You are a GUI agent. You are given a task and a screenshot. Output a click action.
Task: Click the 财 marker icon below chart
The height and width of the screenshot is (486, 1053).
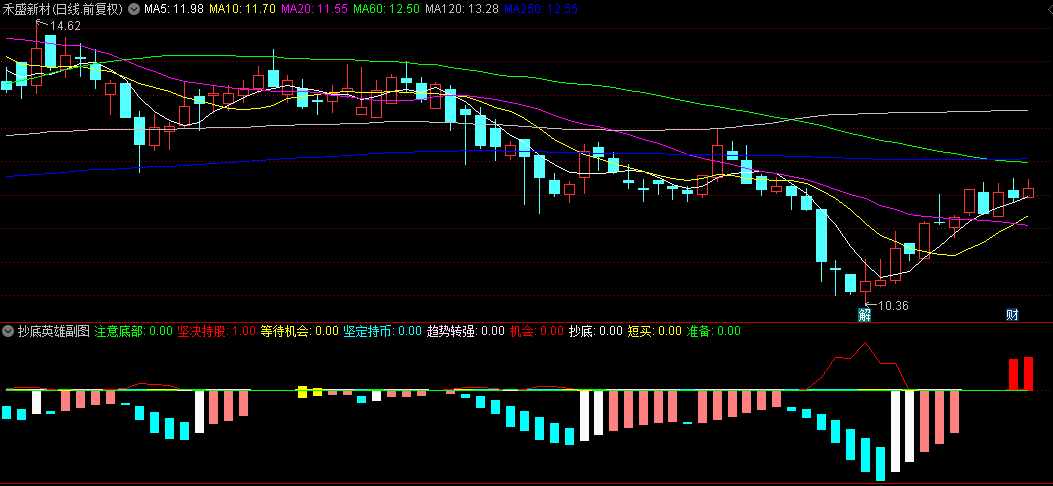(1013, 315)
